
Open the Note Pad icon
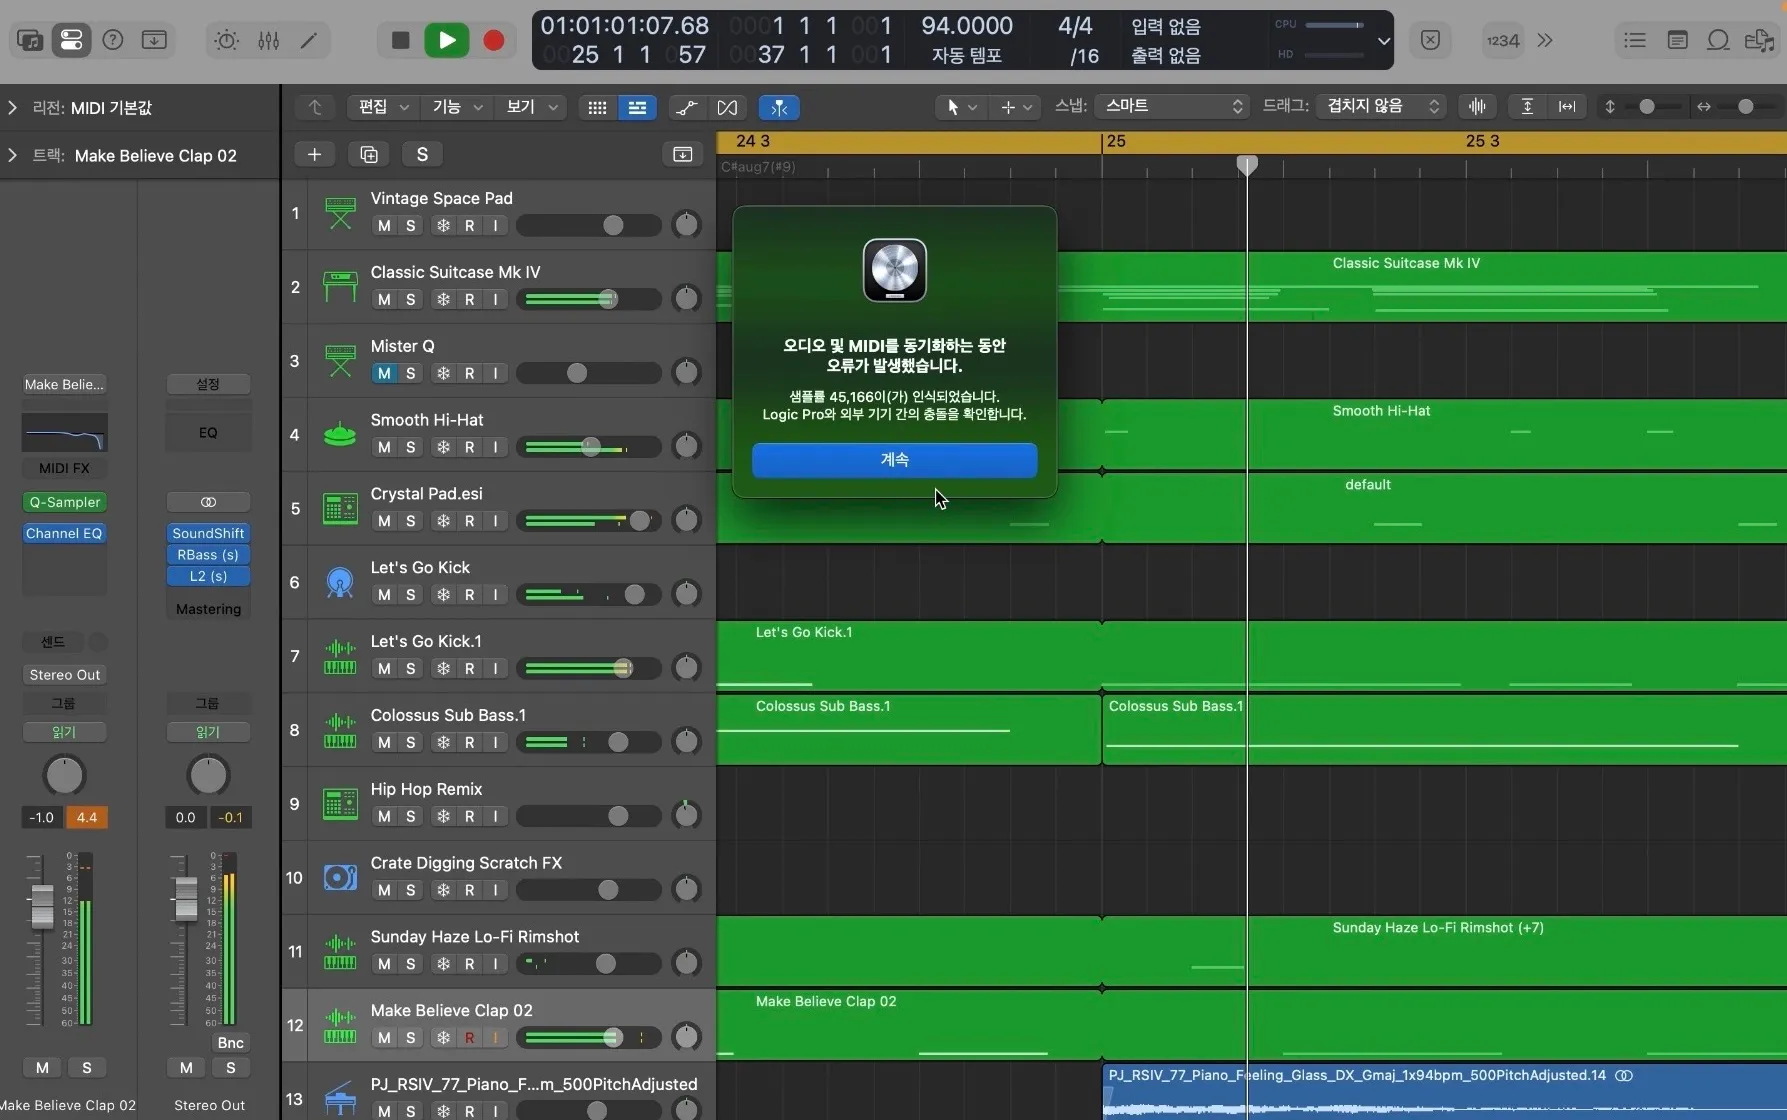1677,40
